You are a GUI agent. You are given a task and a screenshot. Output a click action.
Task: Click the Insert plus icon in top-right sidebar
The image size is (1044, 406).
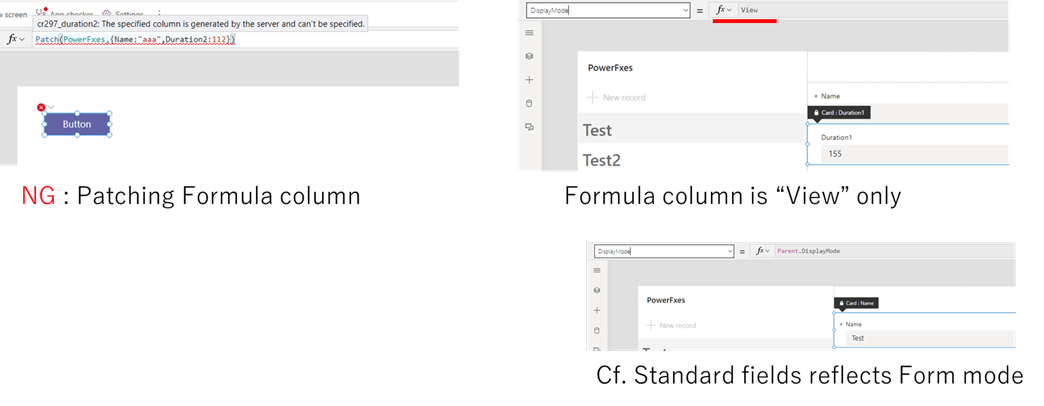(x=529, y=80)
